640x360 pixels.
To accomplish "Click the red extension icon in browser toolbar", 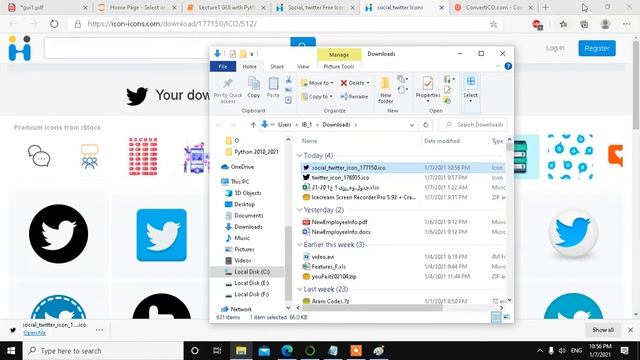I will [538, 24].
